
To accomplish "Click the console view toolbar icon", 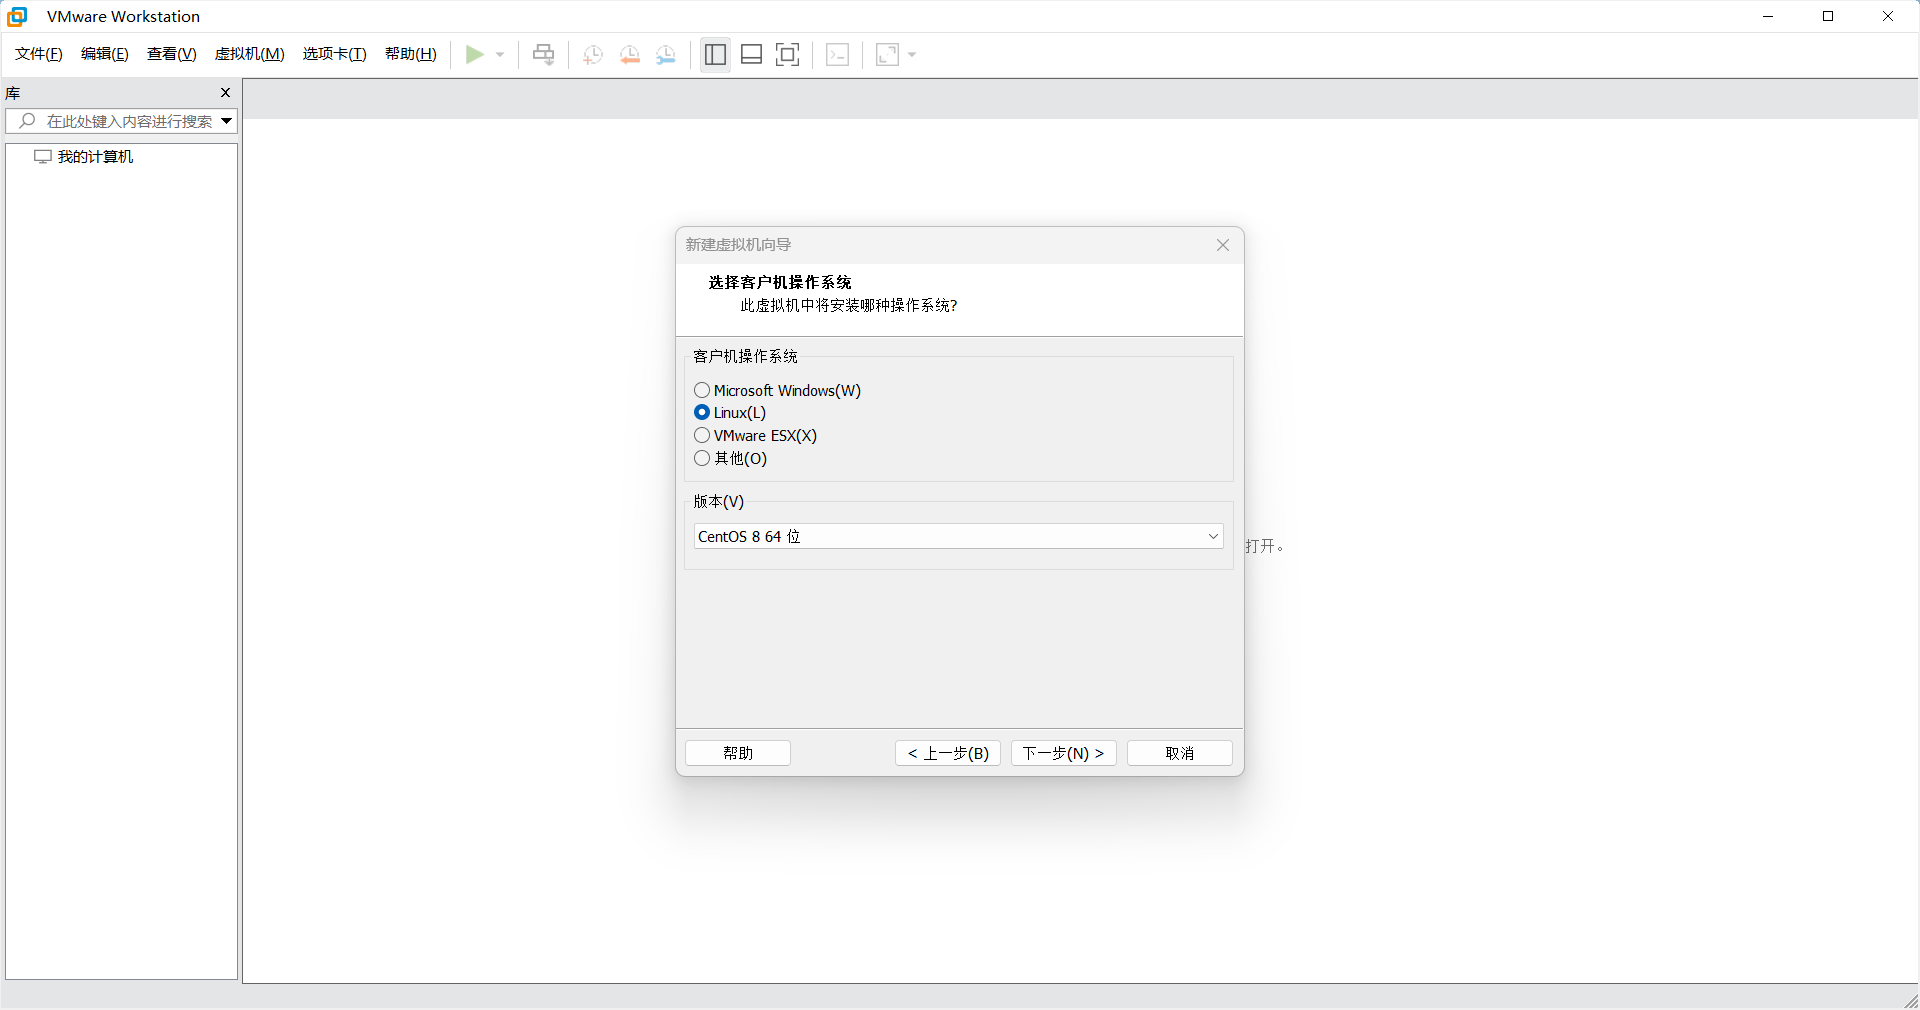I will click(838, 54).
